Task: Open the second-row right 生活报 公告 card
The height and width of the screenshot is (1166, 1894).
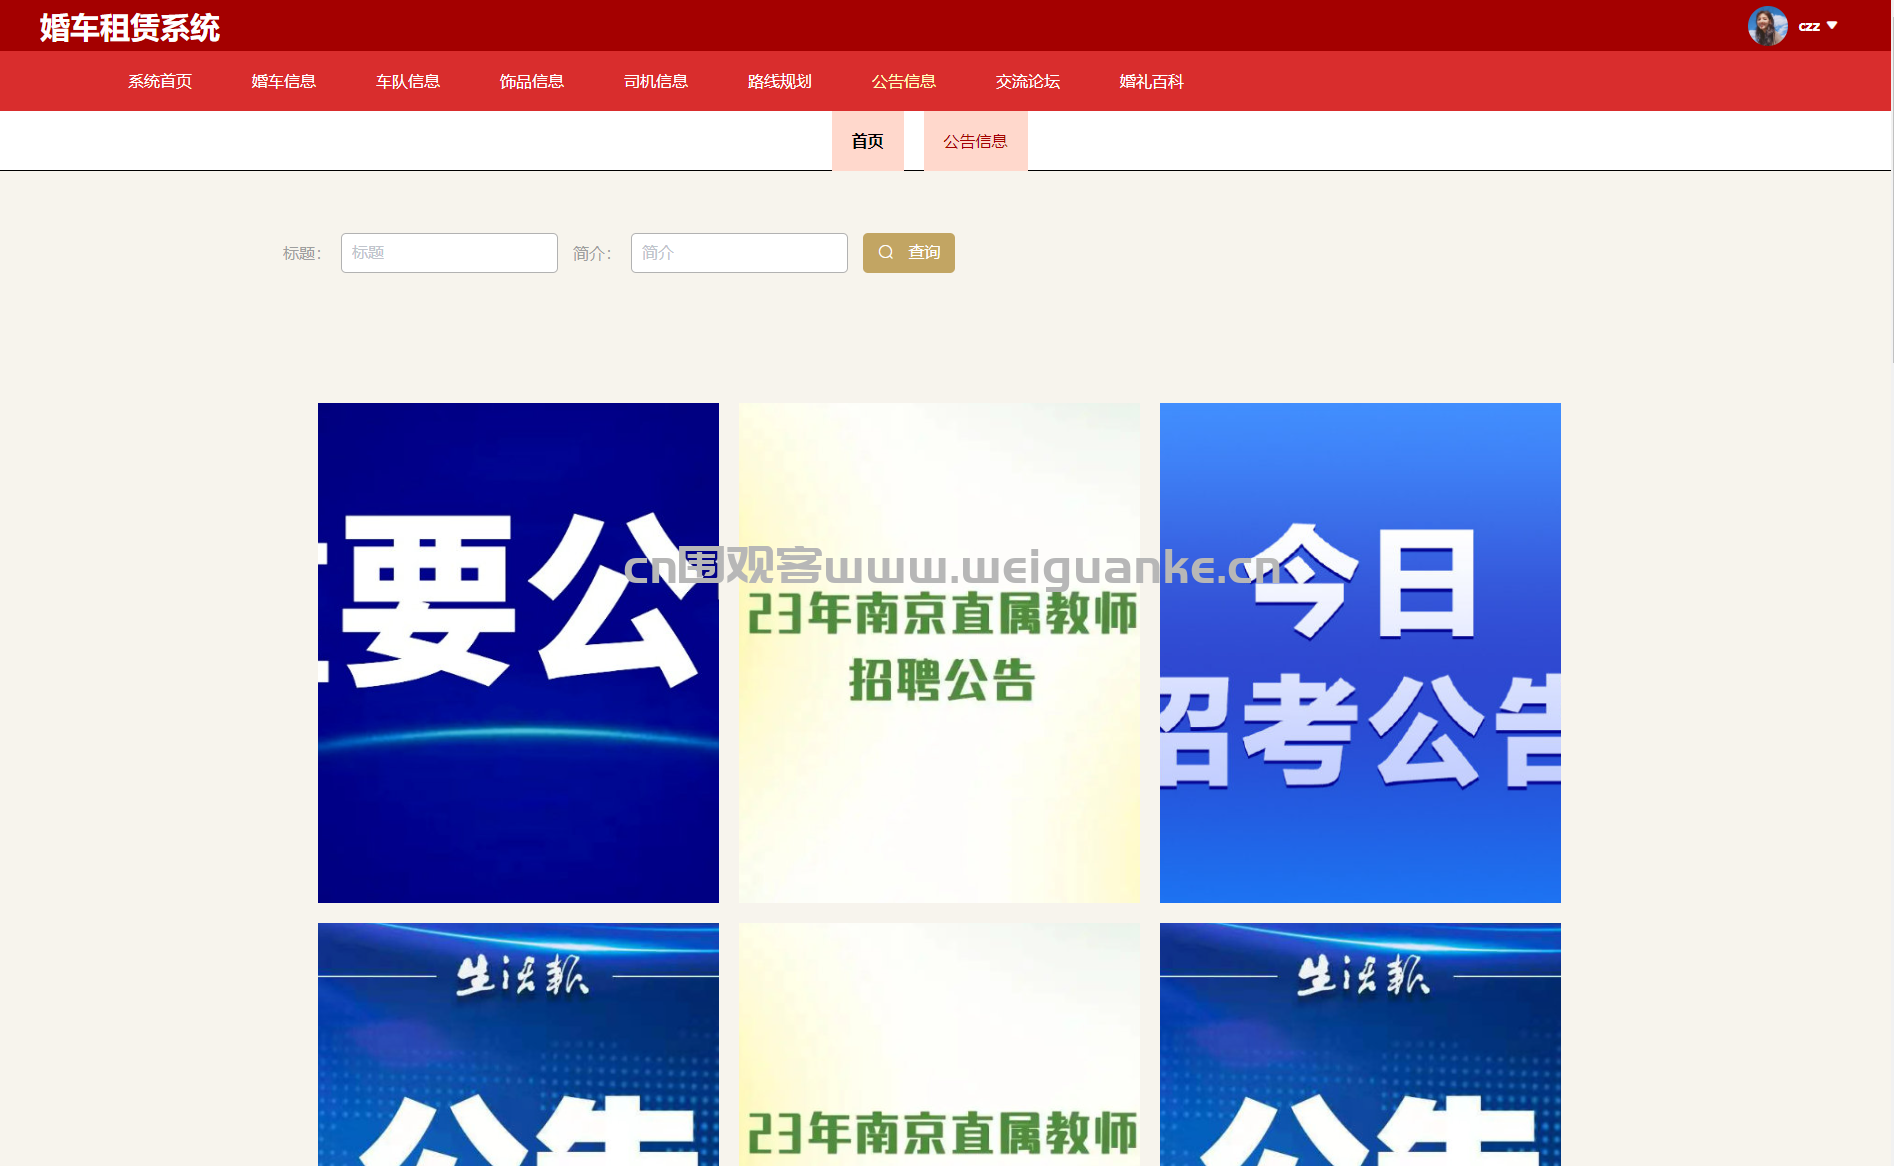Action: point(1360,1044)
